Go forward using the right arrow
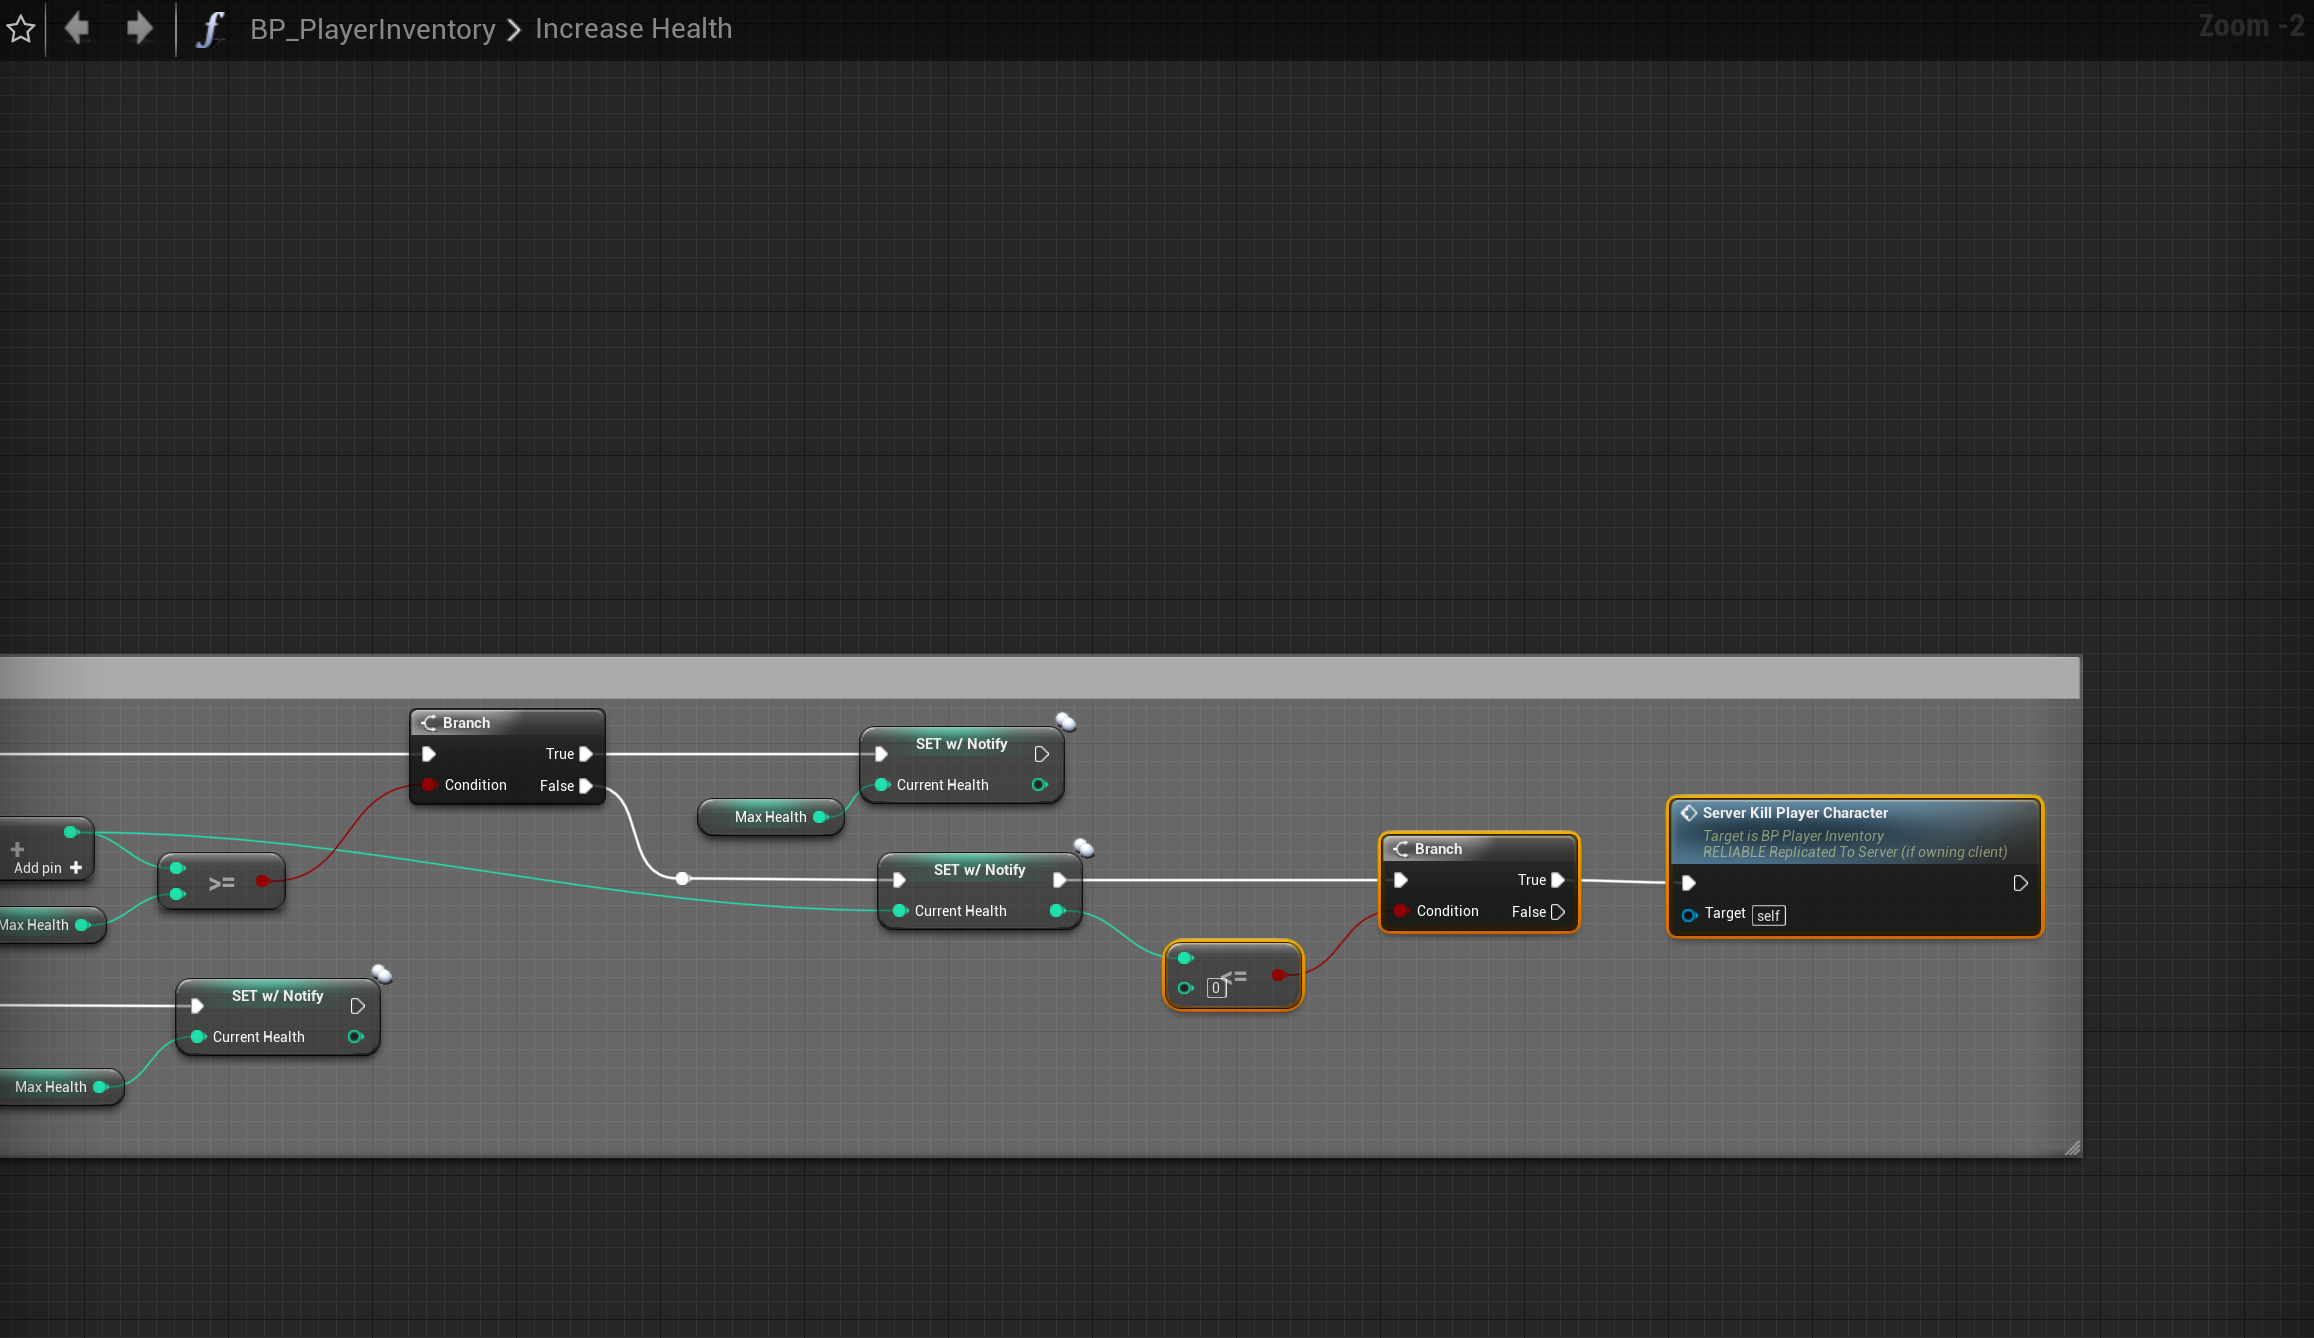This screenshot has height=1338, width=2314. tap(139, 28)
